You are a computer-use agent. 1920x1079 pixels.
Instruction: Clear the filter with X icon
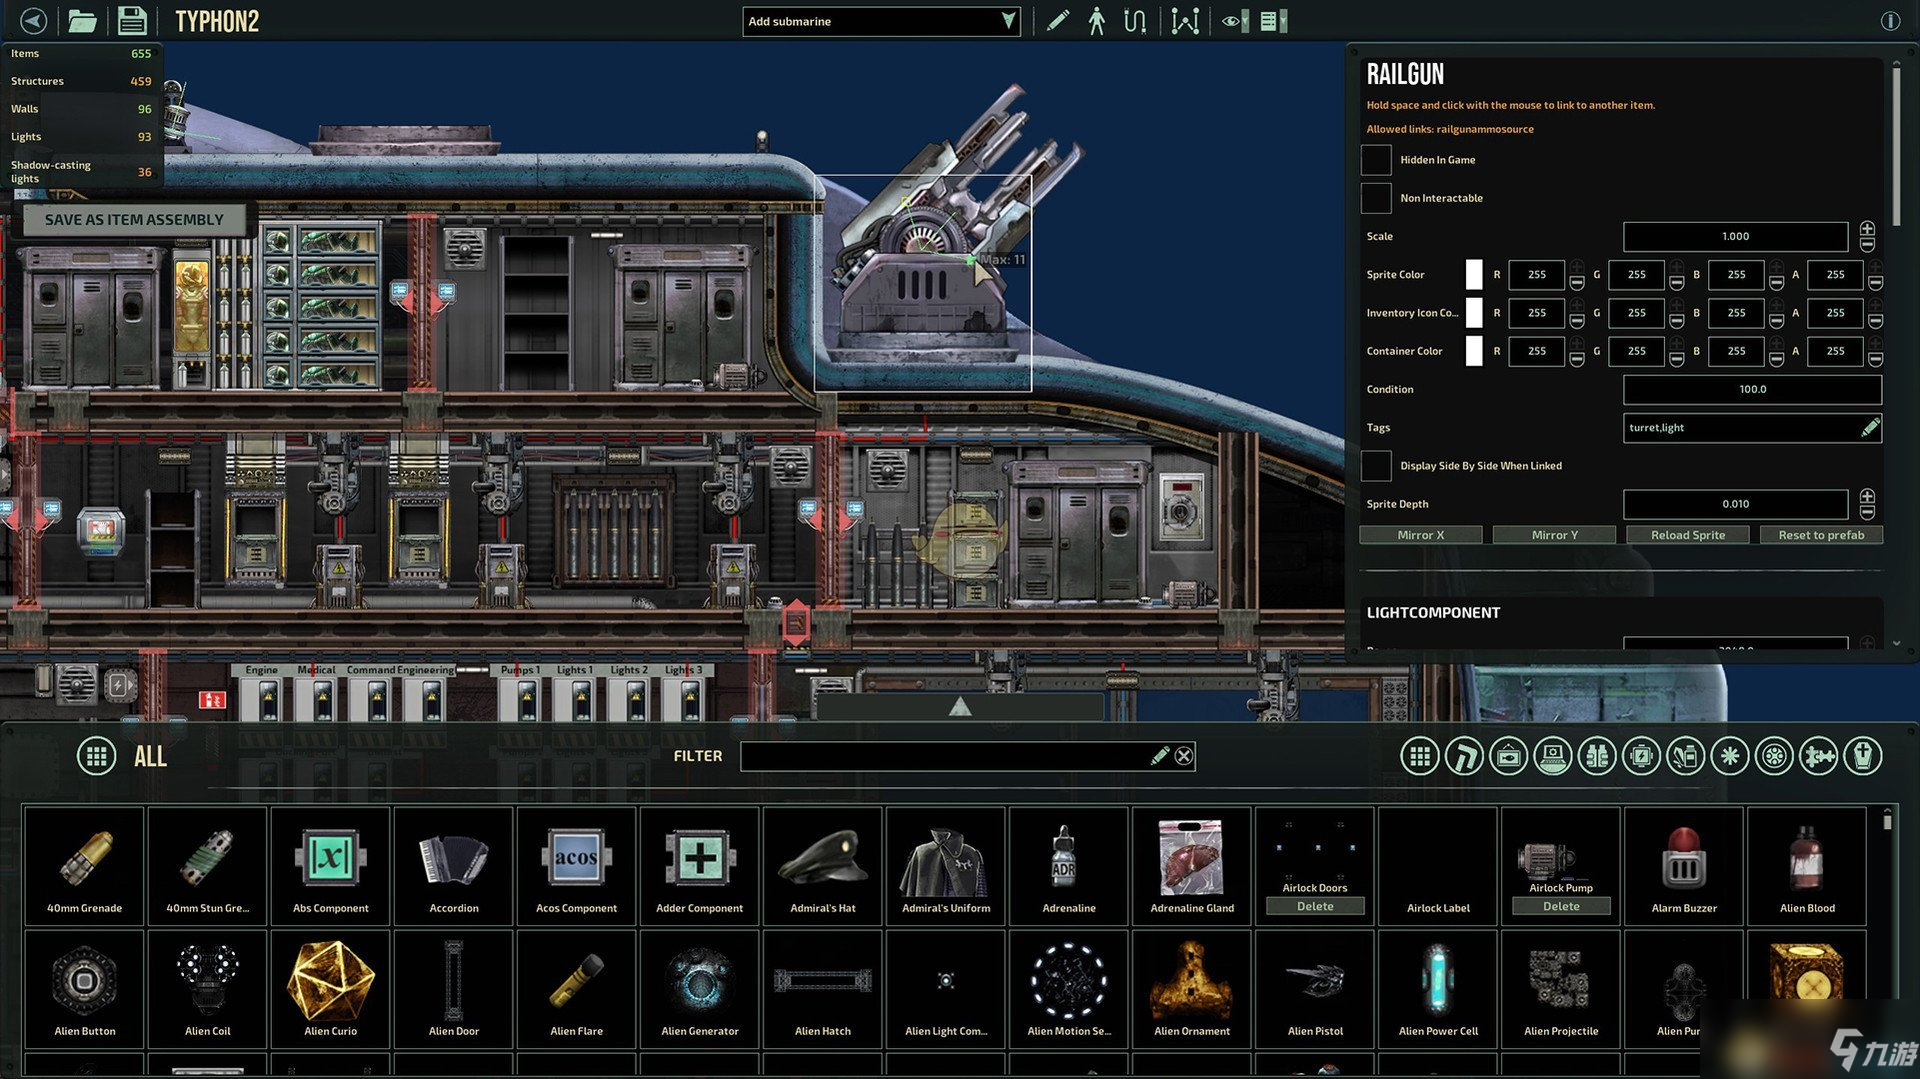point(1184,756)
